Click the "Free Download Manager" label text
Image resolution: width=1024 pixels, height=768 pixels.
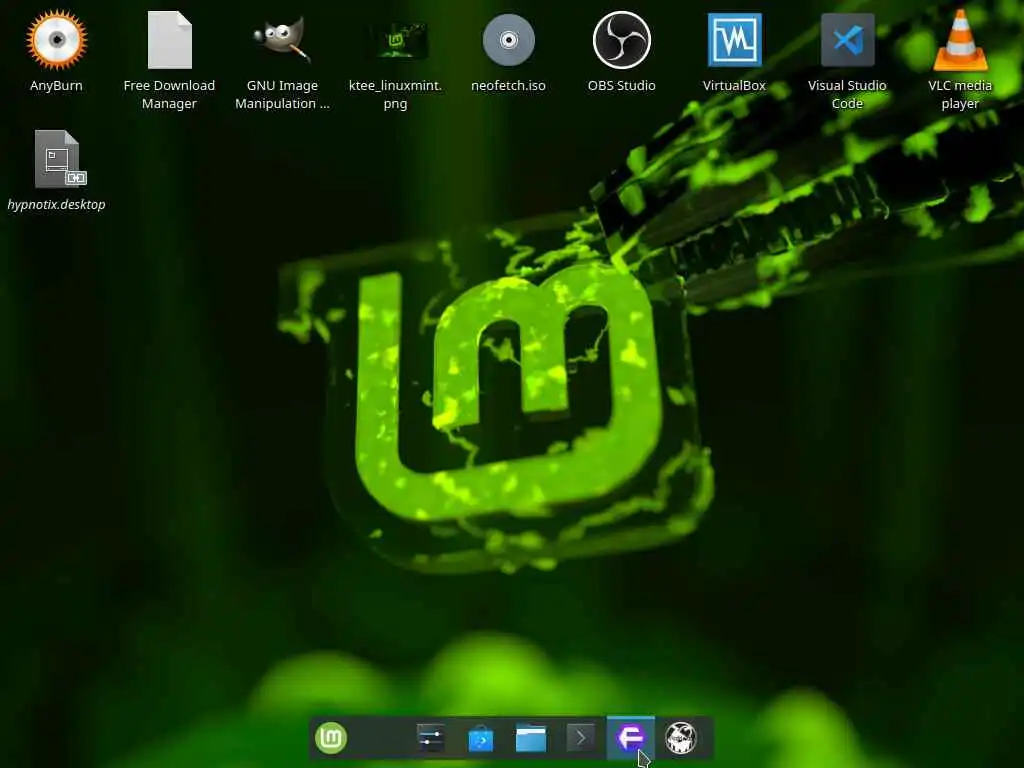[x=169, y=94]
